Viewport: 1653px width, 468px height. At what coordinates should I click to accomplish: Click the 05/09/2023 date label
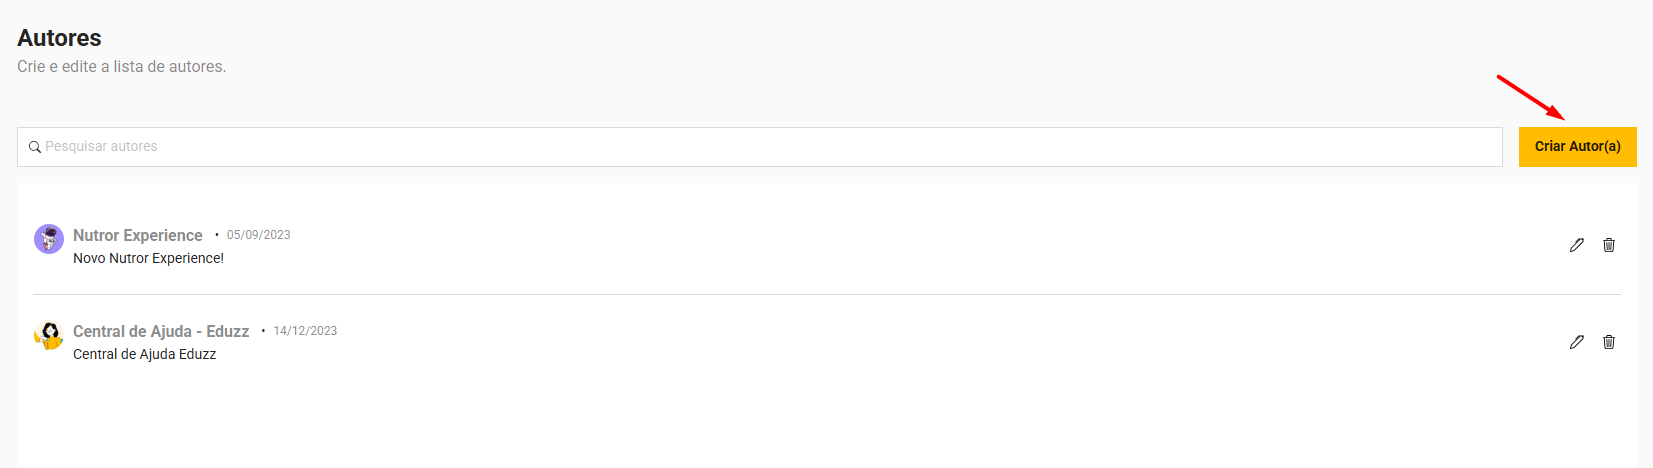tap(258, 235)
